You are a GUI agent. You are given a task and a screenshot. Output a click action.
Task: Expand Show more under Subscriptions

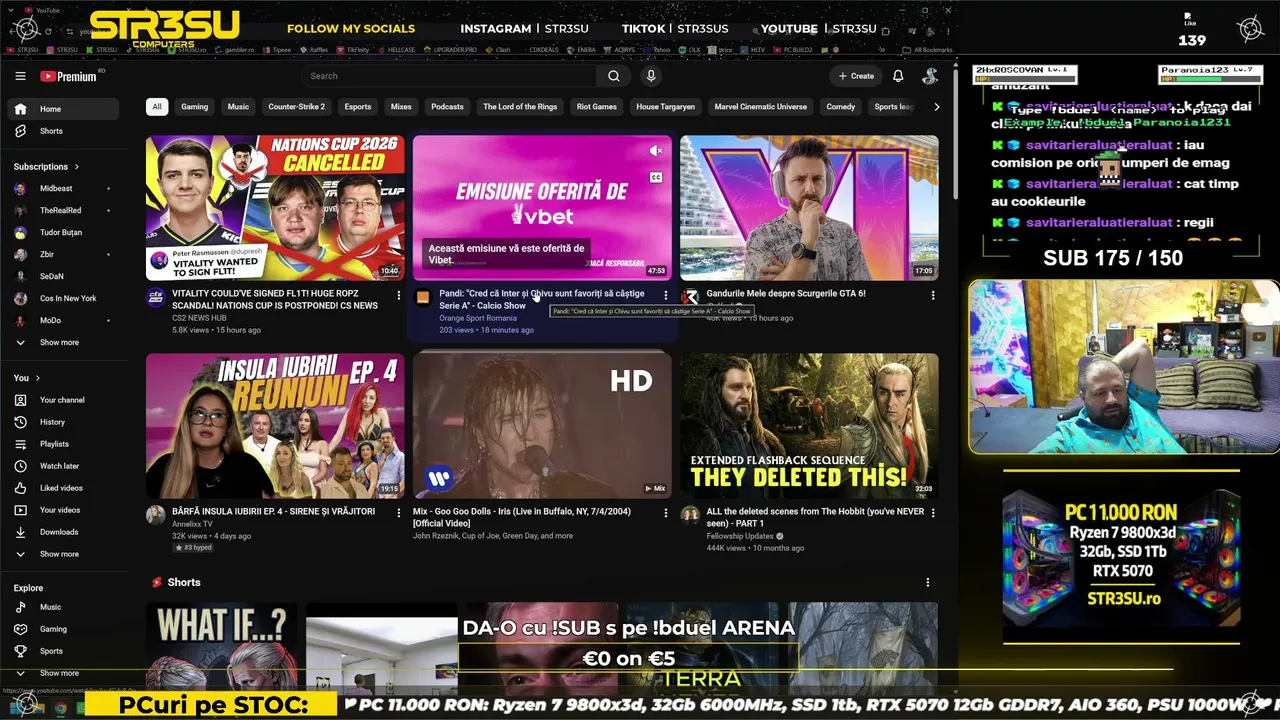(64, 342)
